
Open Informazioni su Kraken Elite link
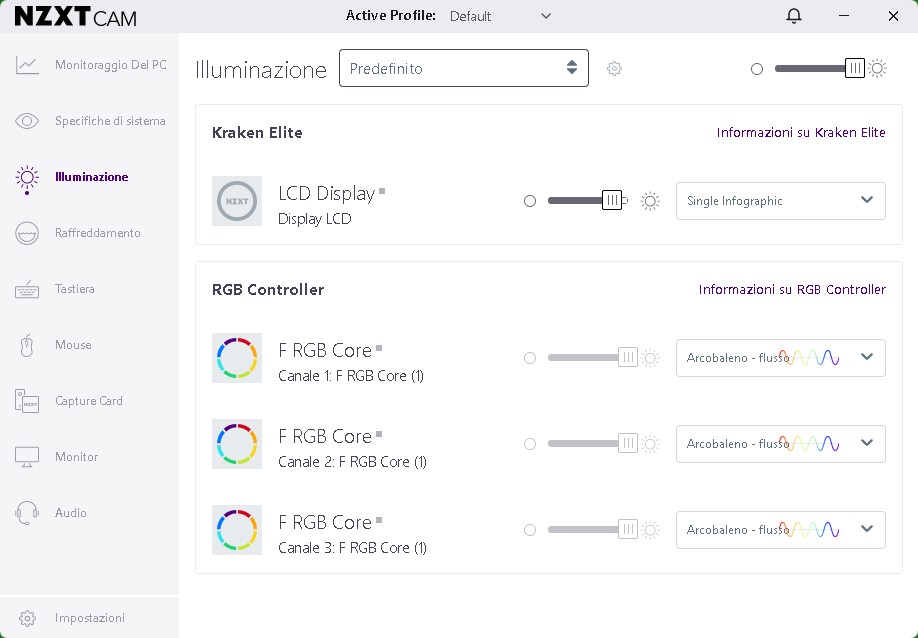pyautogui.click(x=801, y=133)
